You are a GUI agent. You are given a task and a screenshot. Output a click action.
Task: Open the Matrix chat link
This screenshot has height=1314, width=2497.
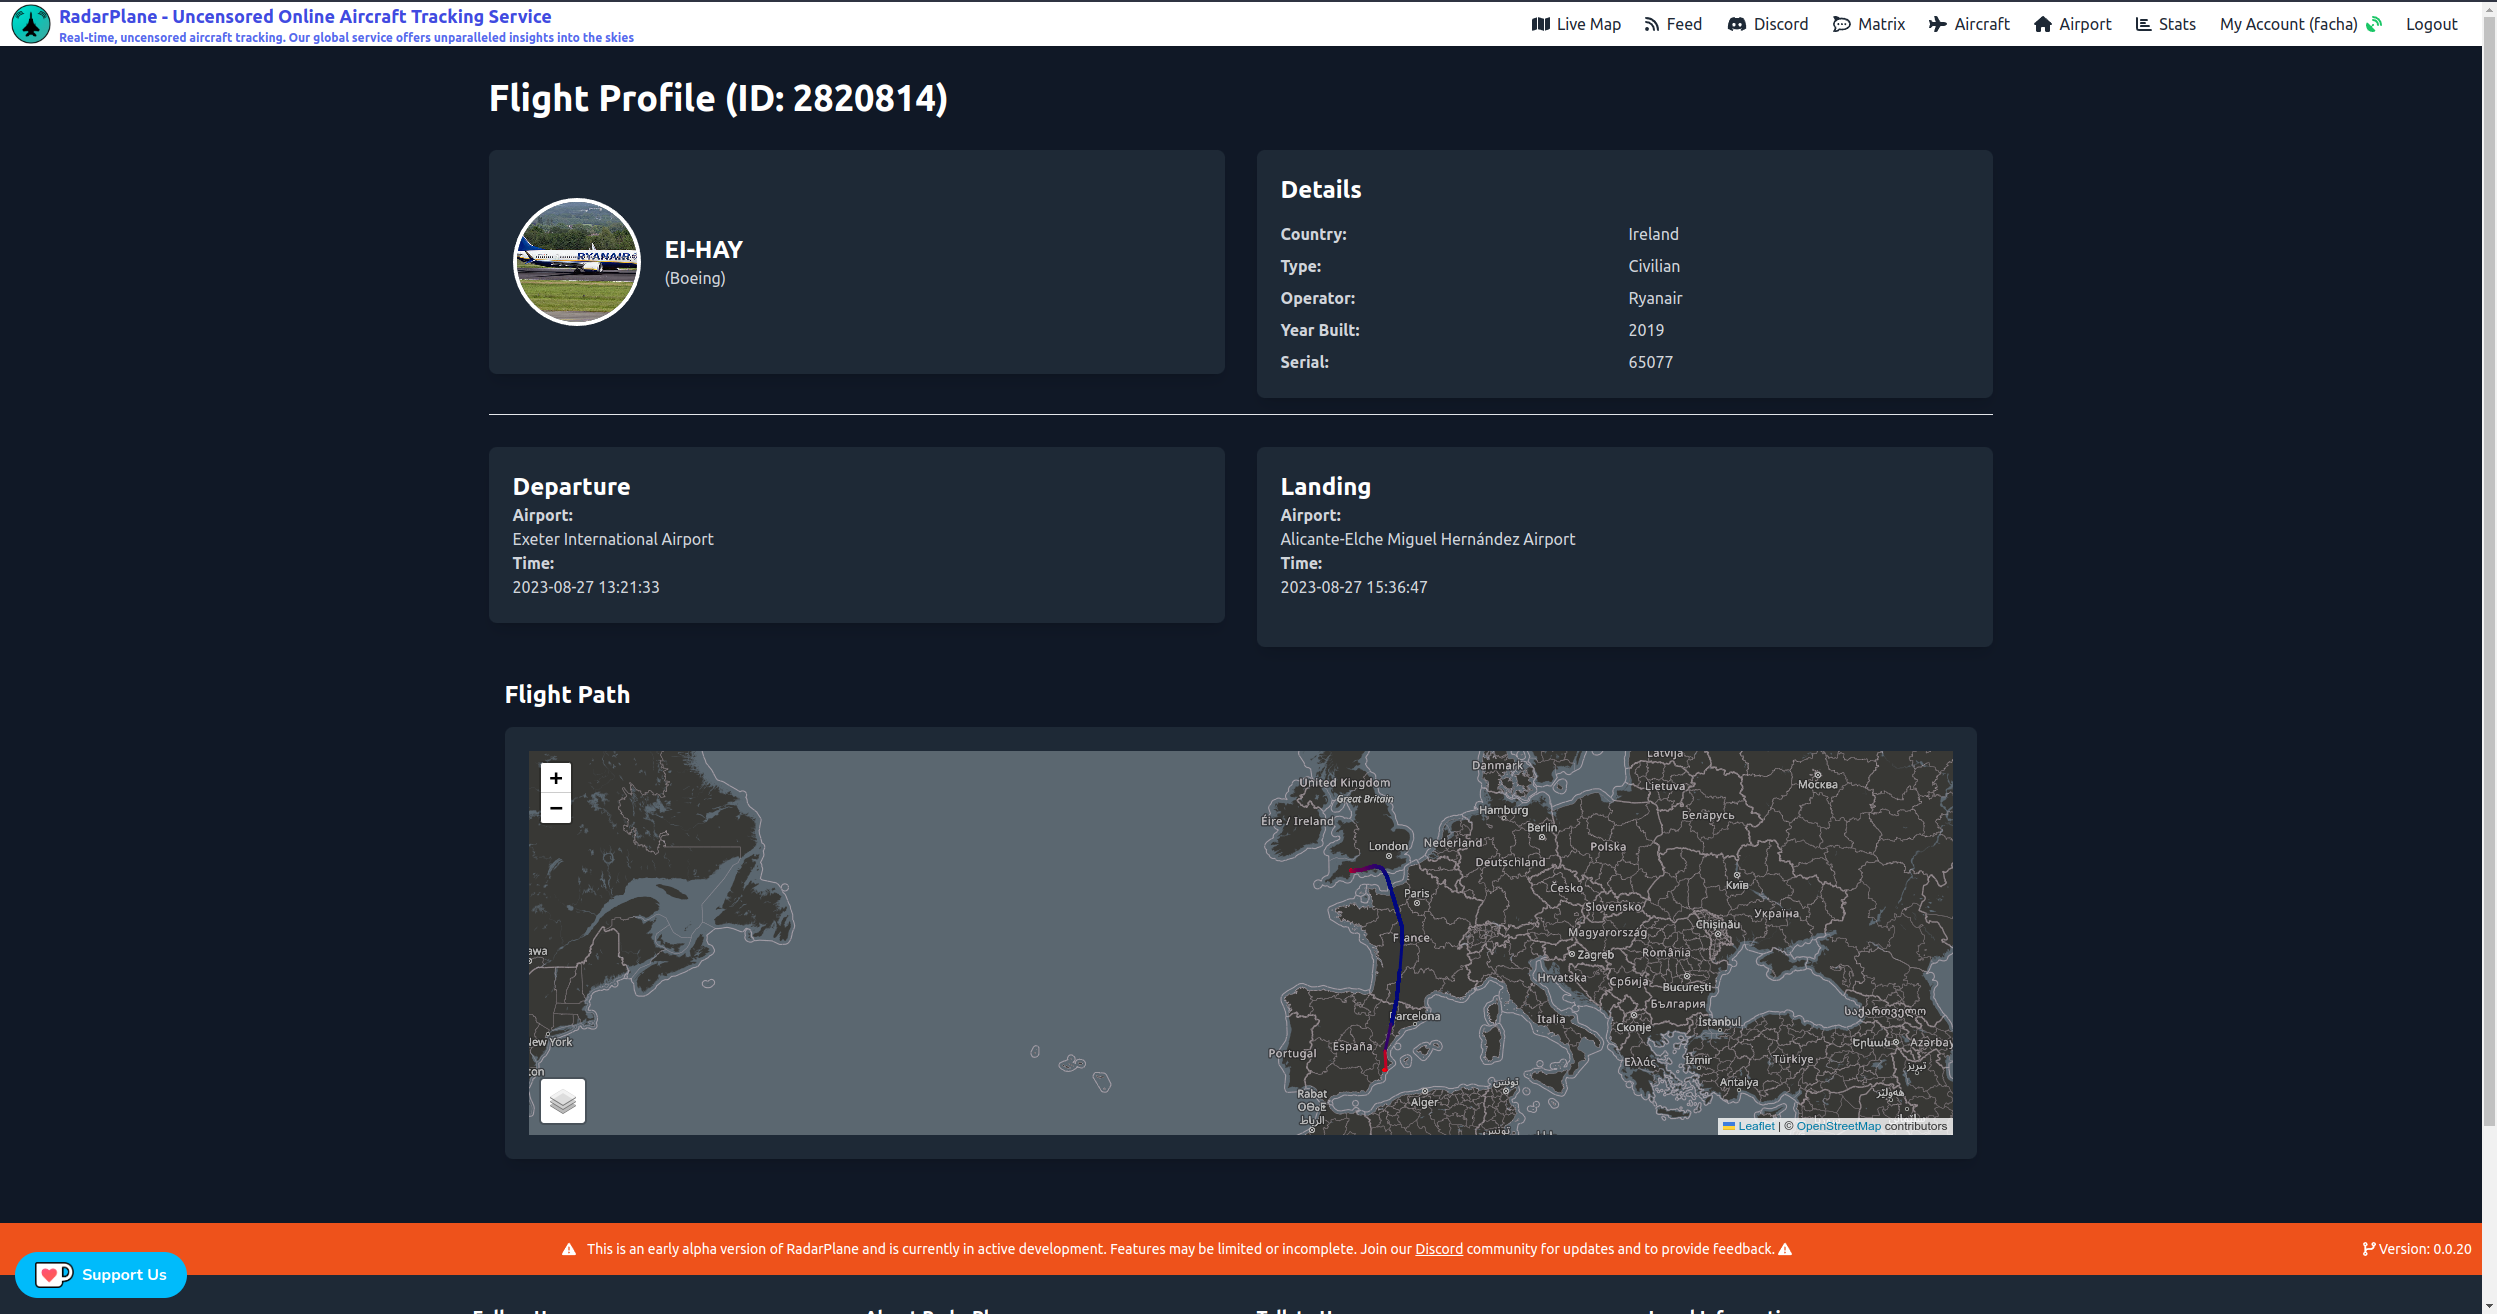coord(1869,24)
